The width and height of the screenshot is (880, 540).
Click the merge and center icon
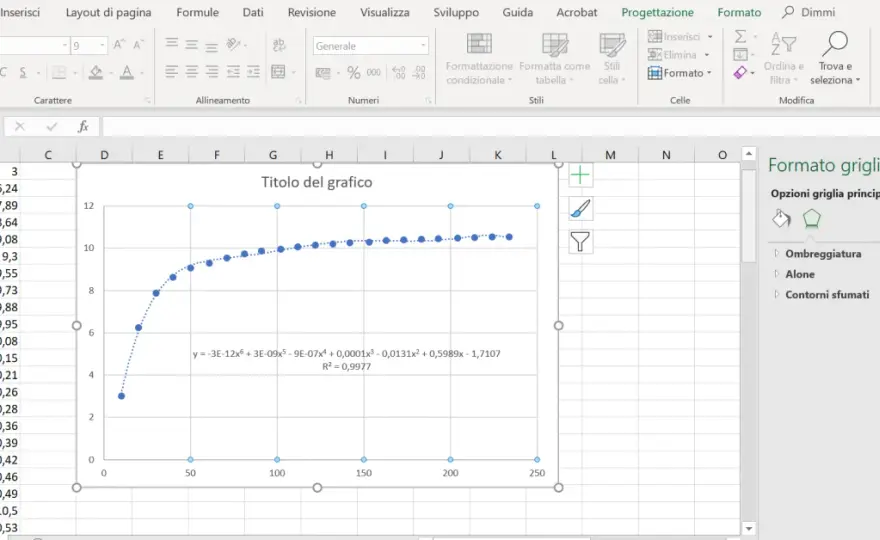click(x=278, y=72)
